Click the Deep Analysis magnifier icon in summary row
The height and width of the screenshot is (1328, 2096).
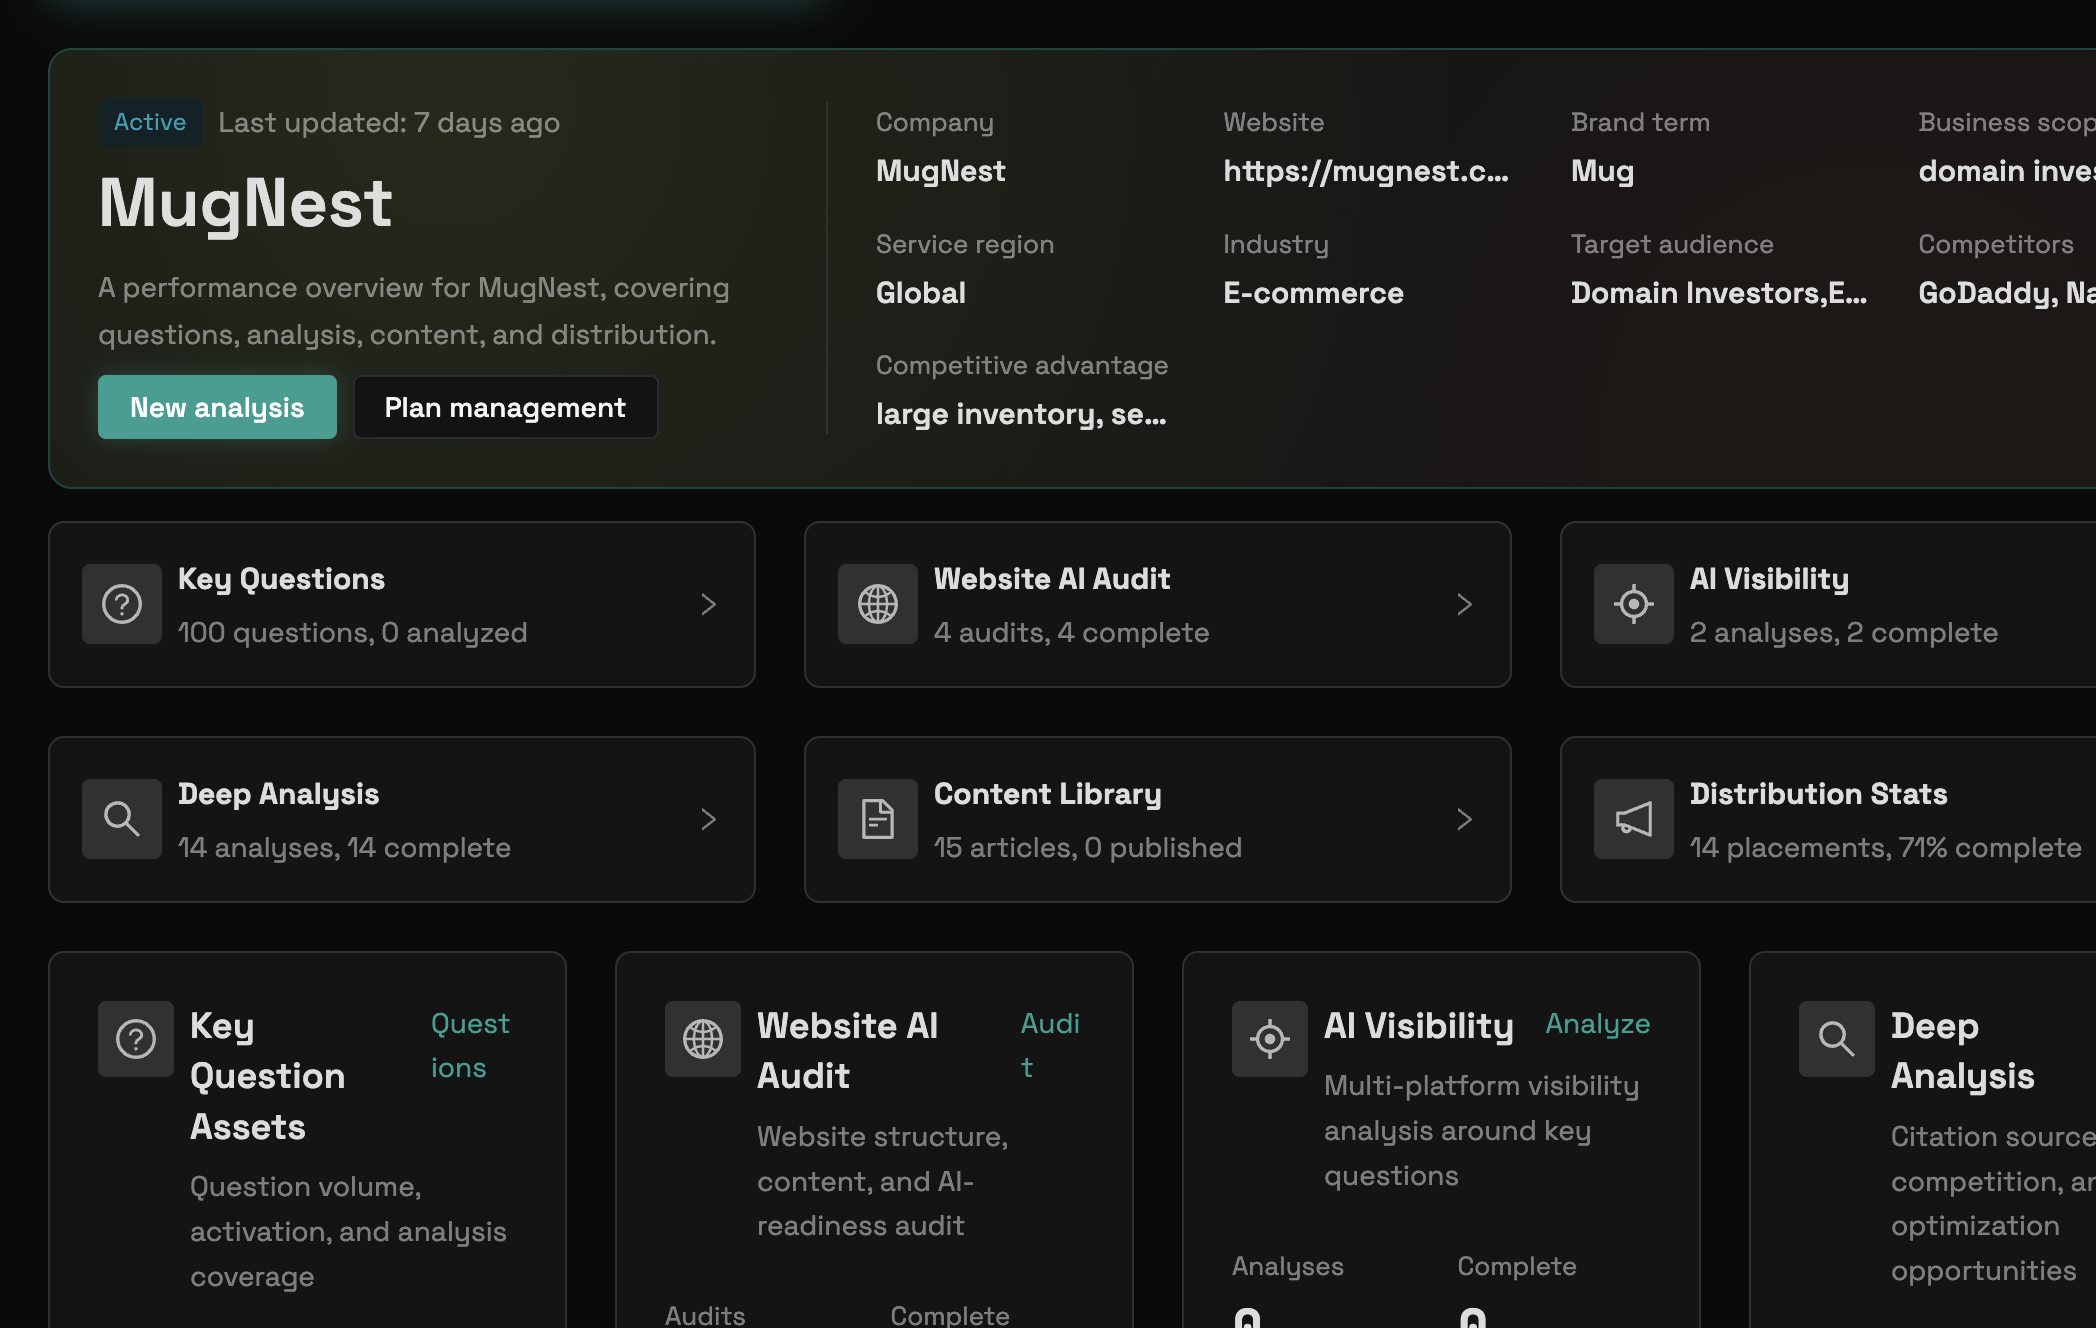click(122, 819)
